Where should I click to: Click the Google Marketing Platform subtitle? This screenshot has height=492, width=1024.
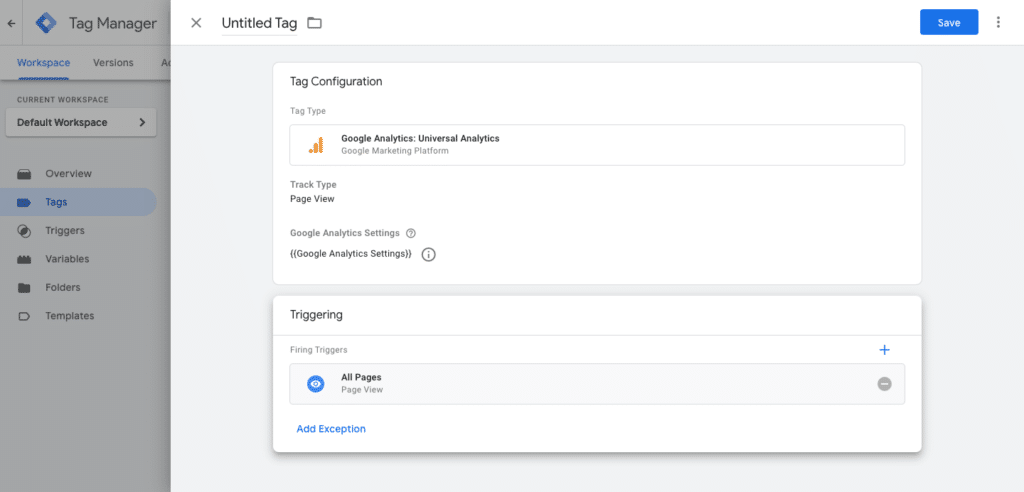pos(394,151)
